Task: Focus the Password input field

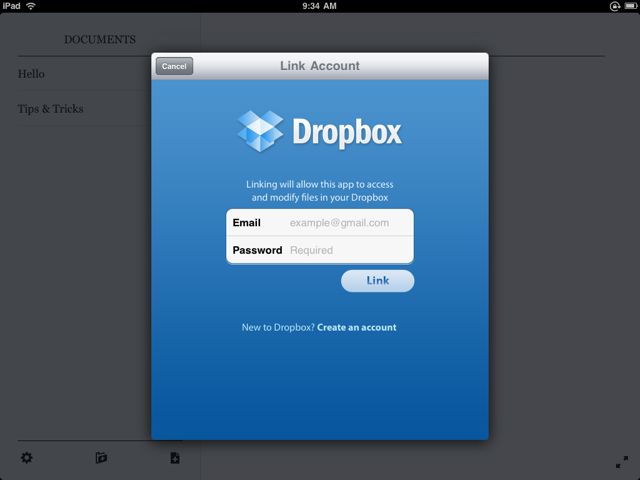Action: click(x=320, y=250)
